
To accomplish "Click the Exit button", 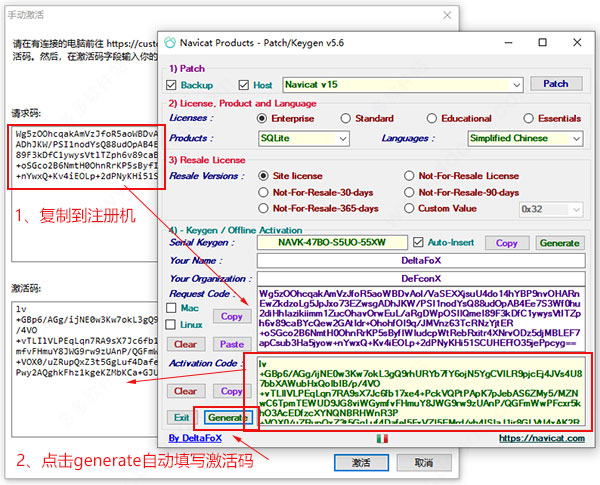I will tap(181, 417).
